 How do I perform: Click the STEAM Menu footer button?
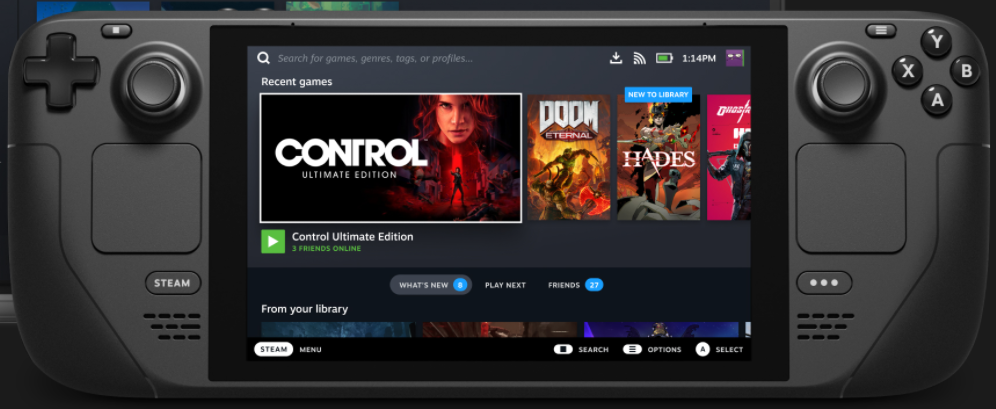pyautogui.click(x=288, y=349)
